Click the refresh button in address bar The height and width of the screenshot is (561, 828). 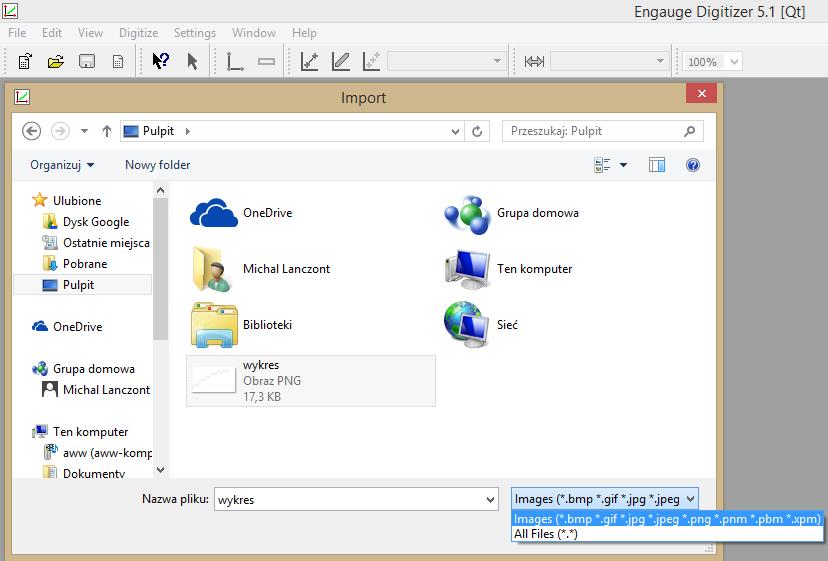477,132
